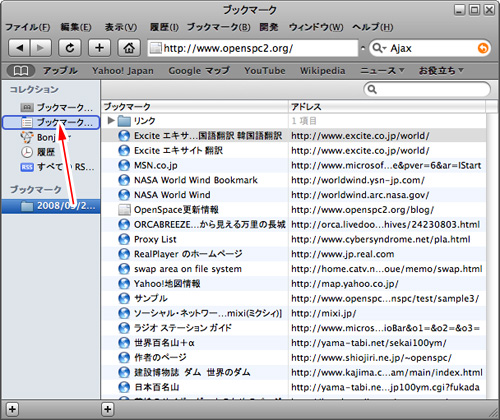Open the 履歴(I) menu

pyautogui.click(x=164, y=27)
